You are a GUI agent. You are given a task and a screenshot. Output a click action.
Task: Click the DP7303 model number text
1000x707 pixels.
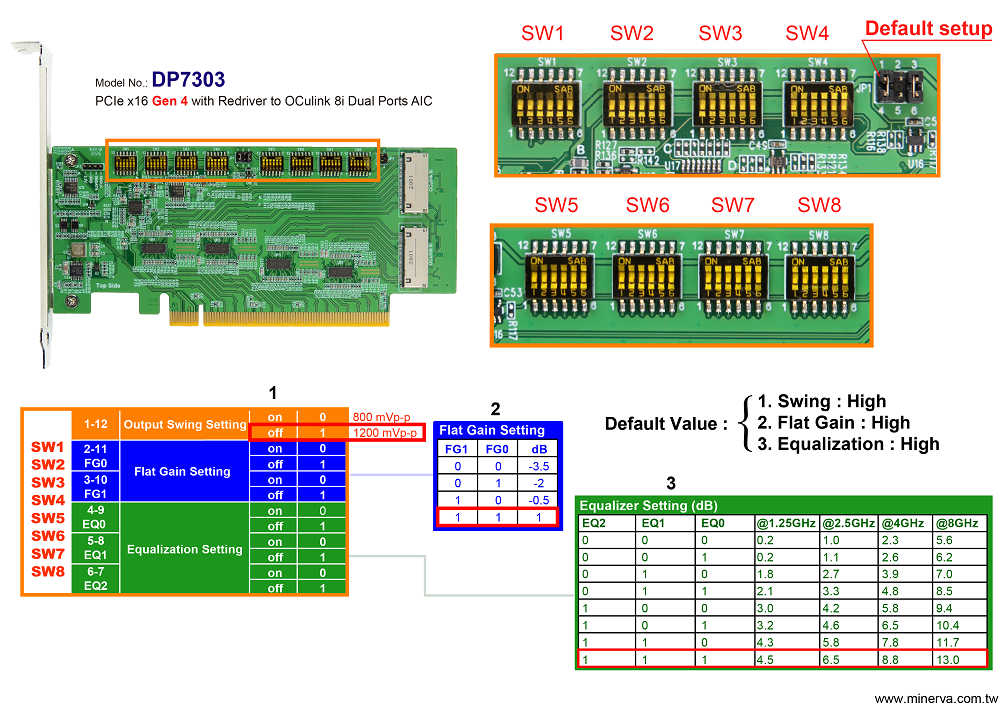(x=188, y=80)
